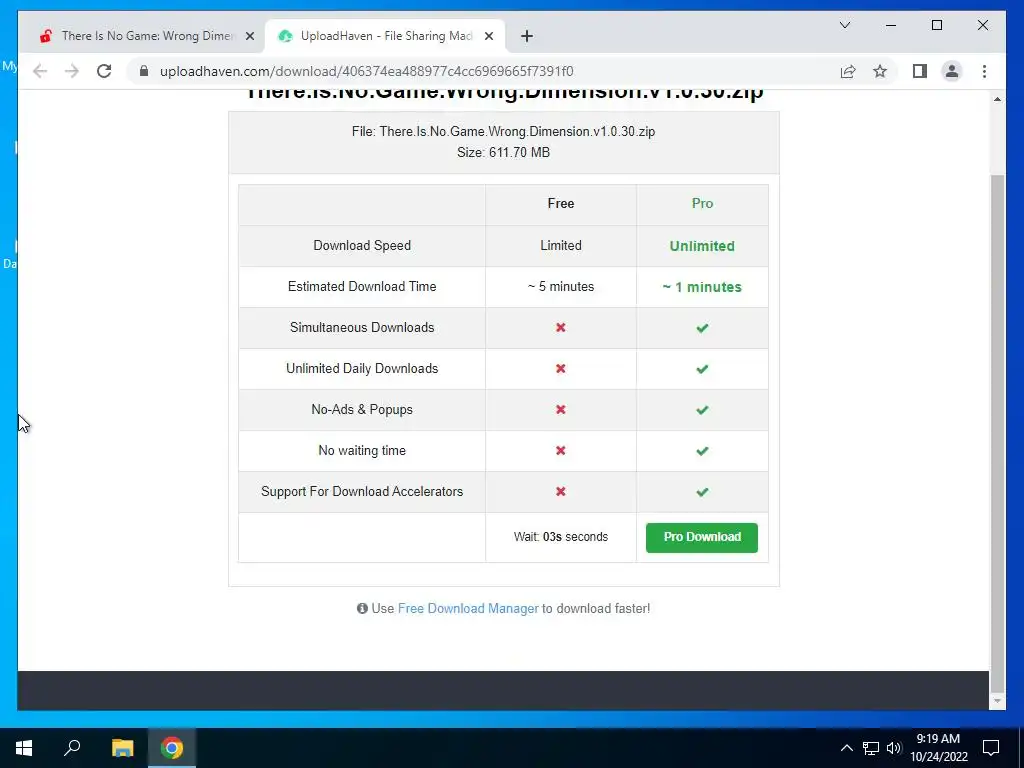Viewport: 1024px width, 768px height.
Task: Click the red X for Download Accelerators
Action: [x=561, y=492]
